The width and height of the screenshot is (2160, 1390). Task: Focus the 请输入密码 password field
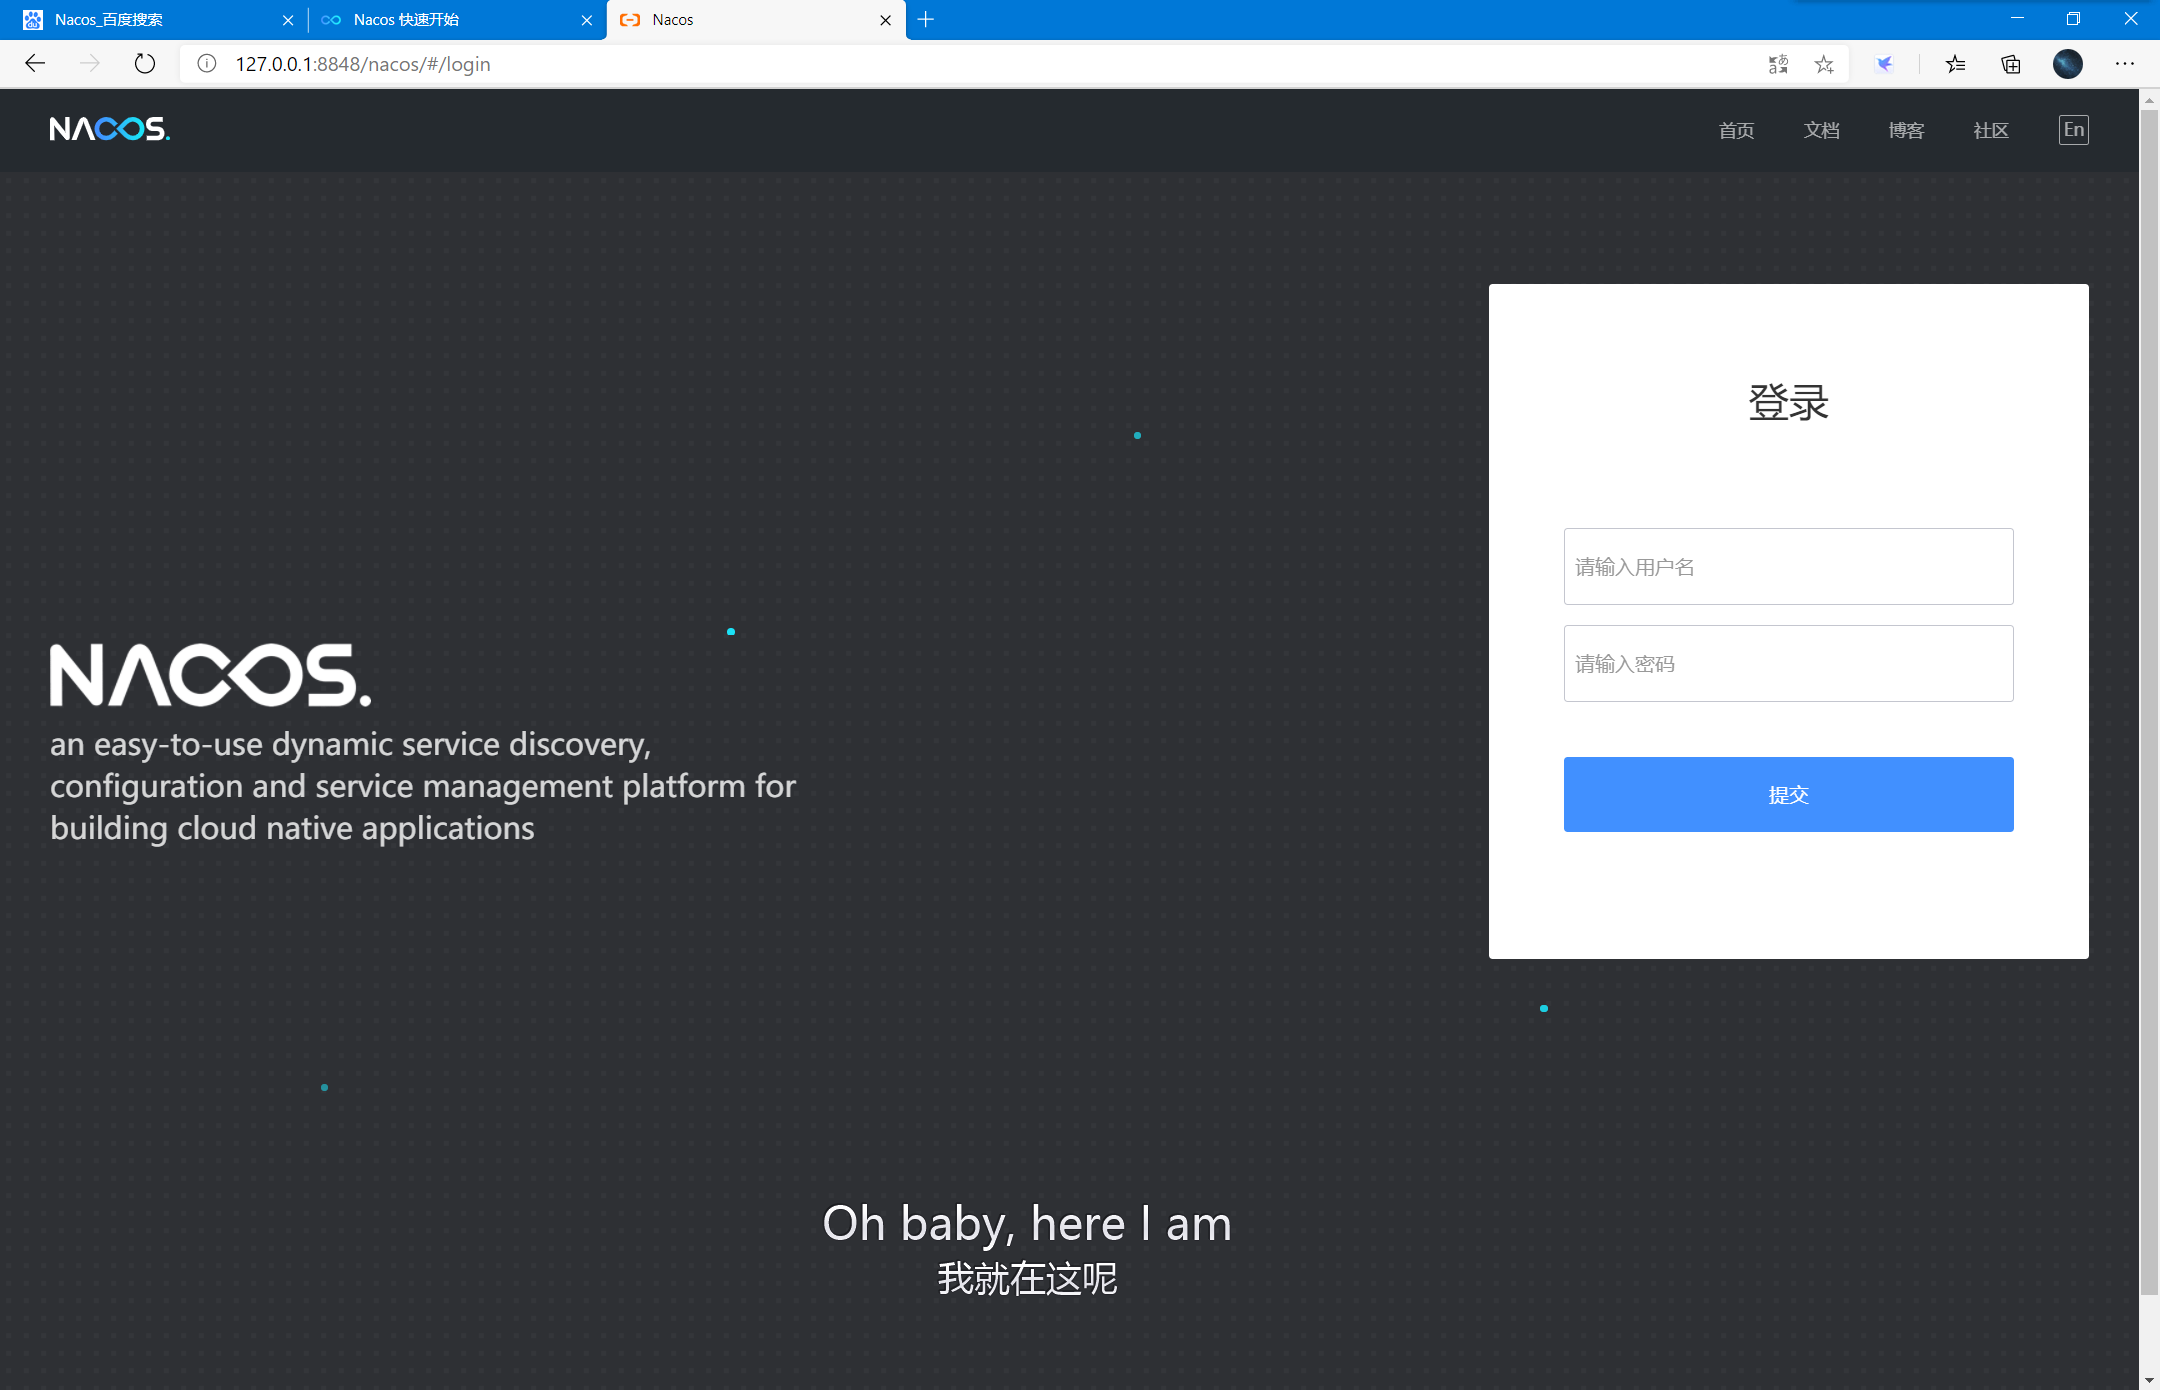[x=1788, y=664]
